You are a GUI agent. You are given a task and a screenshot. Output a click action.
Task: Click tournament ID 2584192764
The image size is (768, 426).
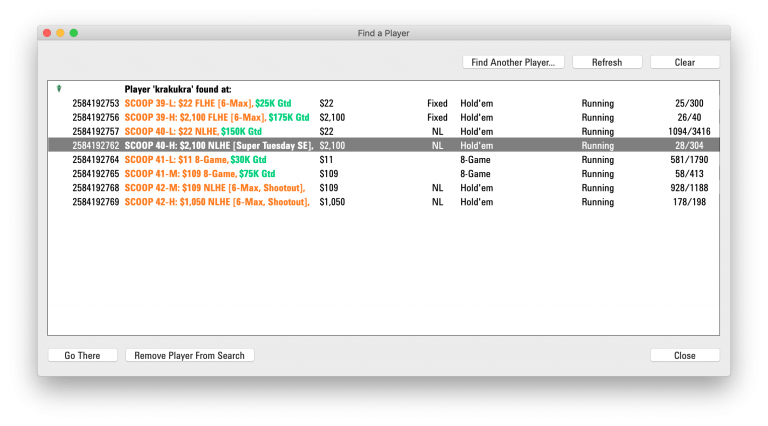[x=96, y=160]
